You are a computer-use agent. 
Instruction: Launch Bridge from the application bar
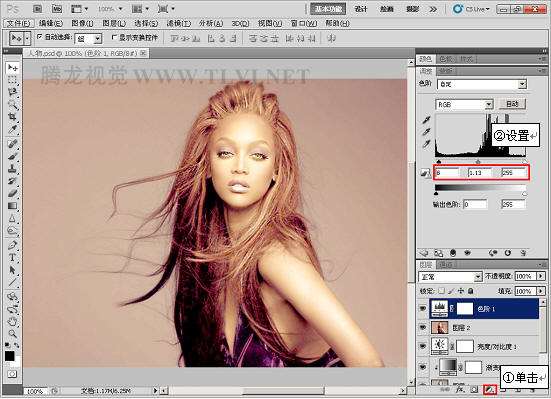click(x=37, y=9)
